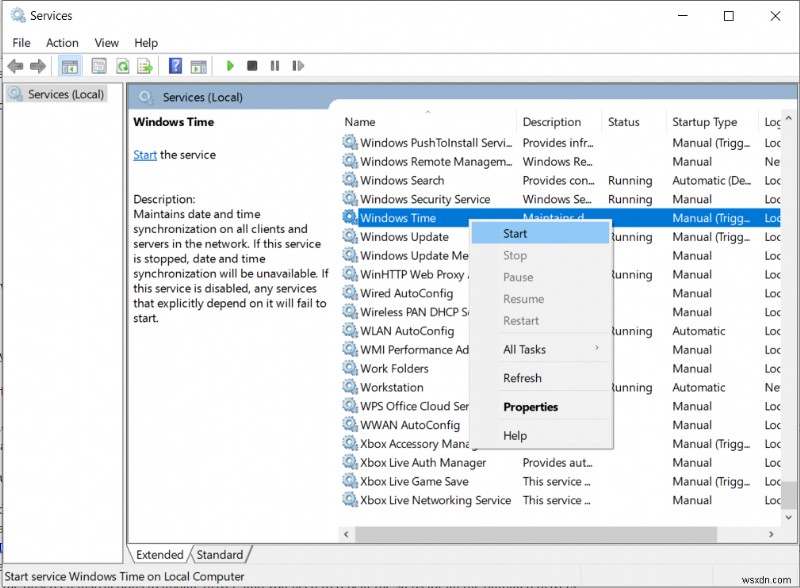
Task: Click the Help toolbar icon
Action: point(174,66)
